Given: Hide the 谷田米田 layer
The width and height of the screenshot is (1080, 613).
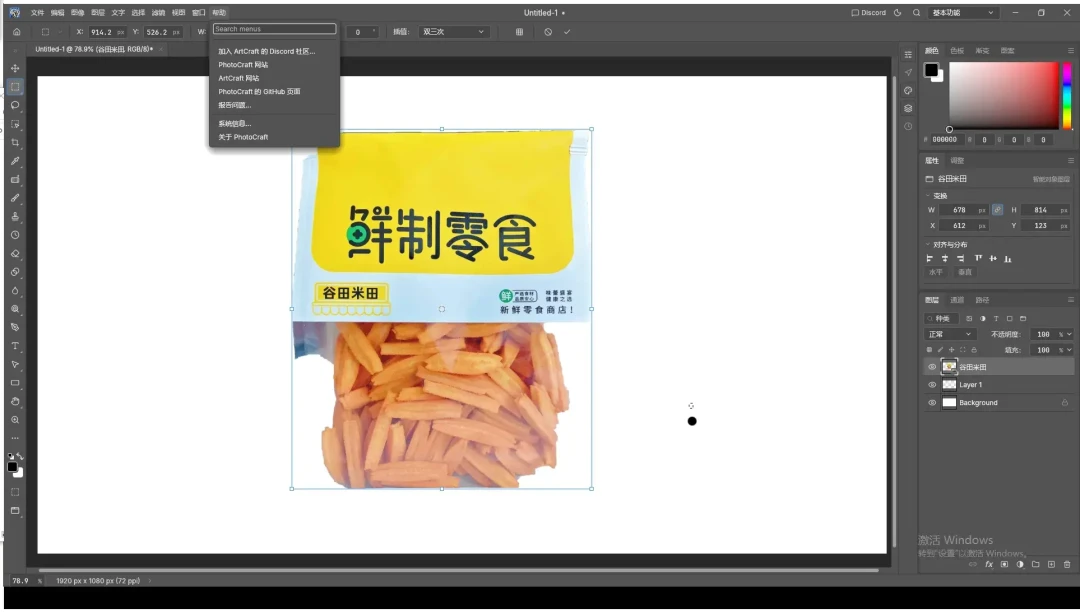Looking at the screenshot, I should pos(932,367).
